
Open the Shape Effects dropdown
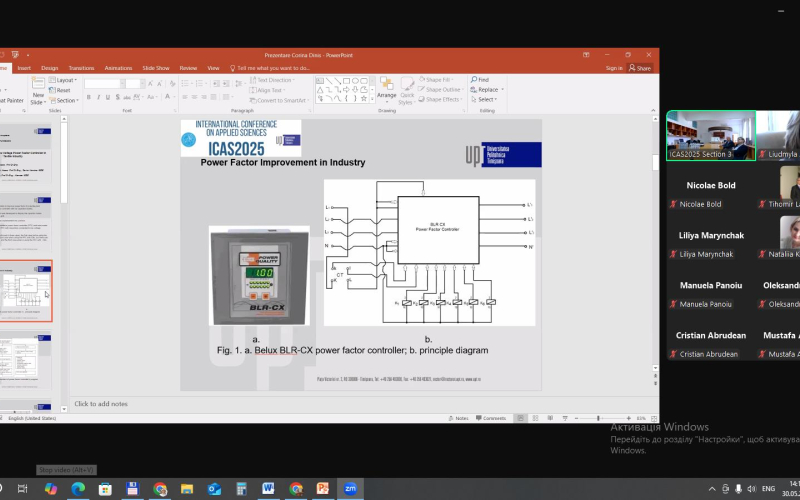point(440,99)
